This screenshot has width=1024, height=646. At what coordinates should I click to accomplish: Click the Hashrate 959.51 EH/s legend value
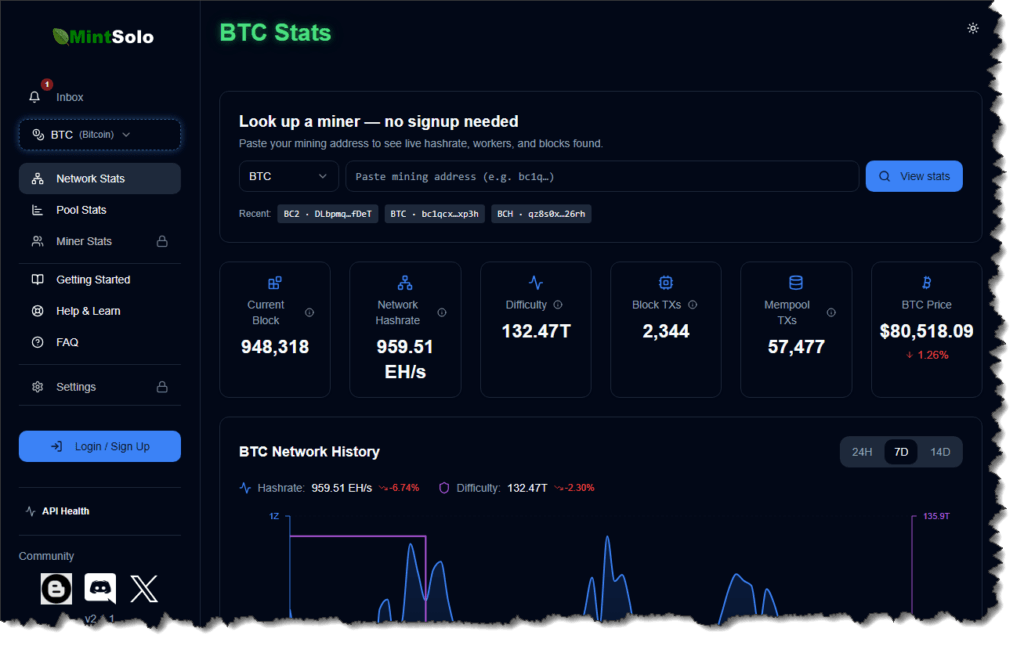(x=342, y=488)
